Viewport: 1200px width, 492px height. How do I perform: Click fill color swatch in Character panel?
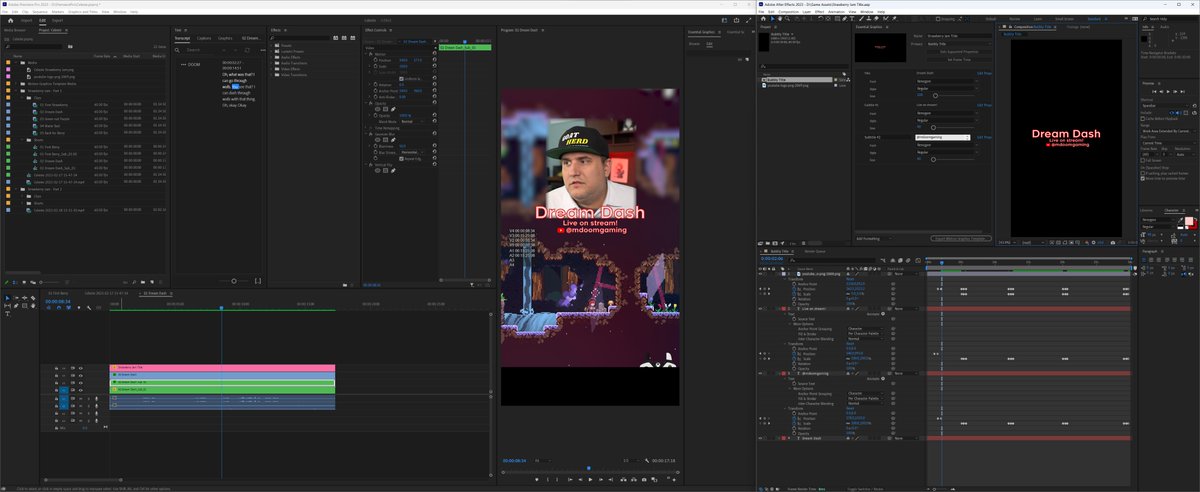coord(1188,220)
